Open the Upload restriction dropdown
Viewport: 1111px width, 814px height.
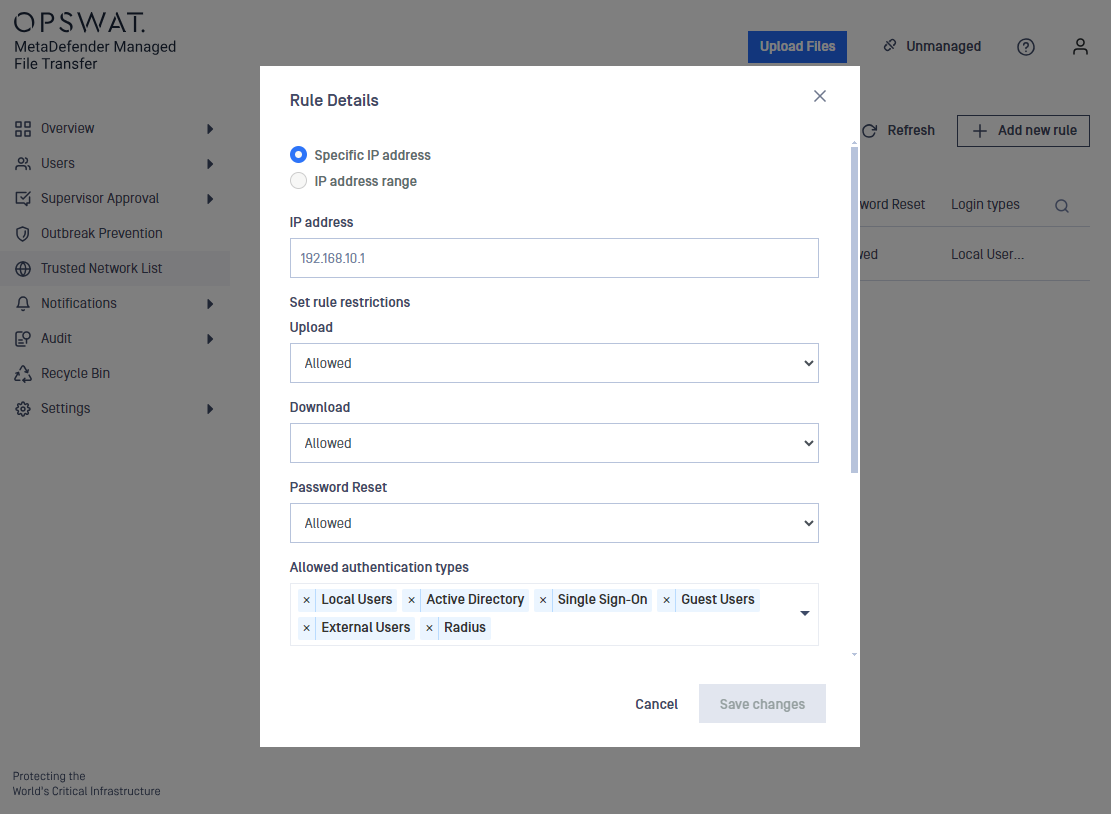click(x=554, y=363)
